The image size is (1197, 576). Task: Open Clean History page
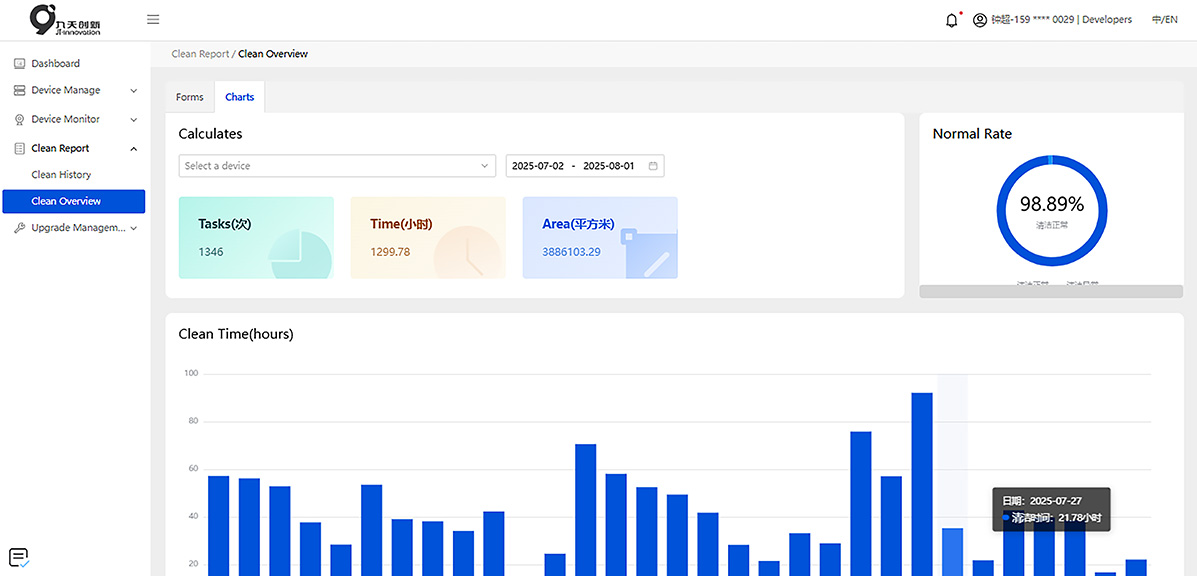(61, 175)
